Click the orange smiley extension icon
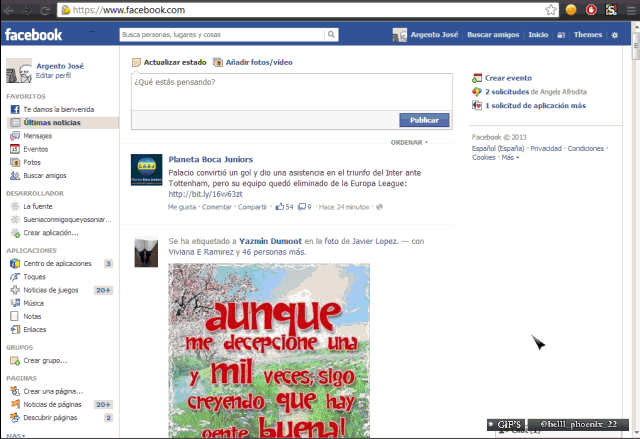 pyautogui.click(x=571, y=10)
